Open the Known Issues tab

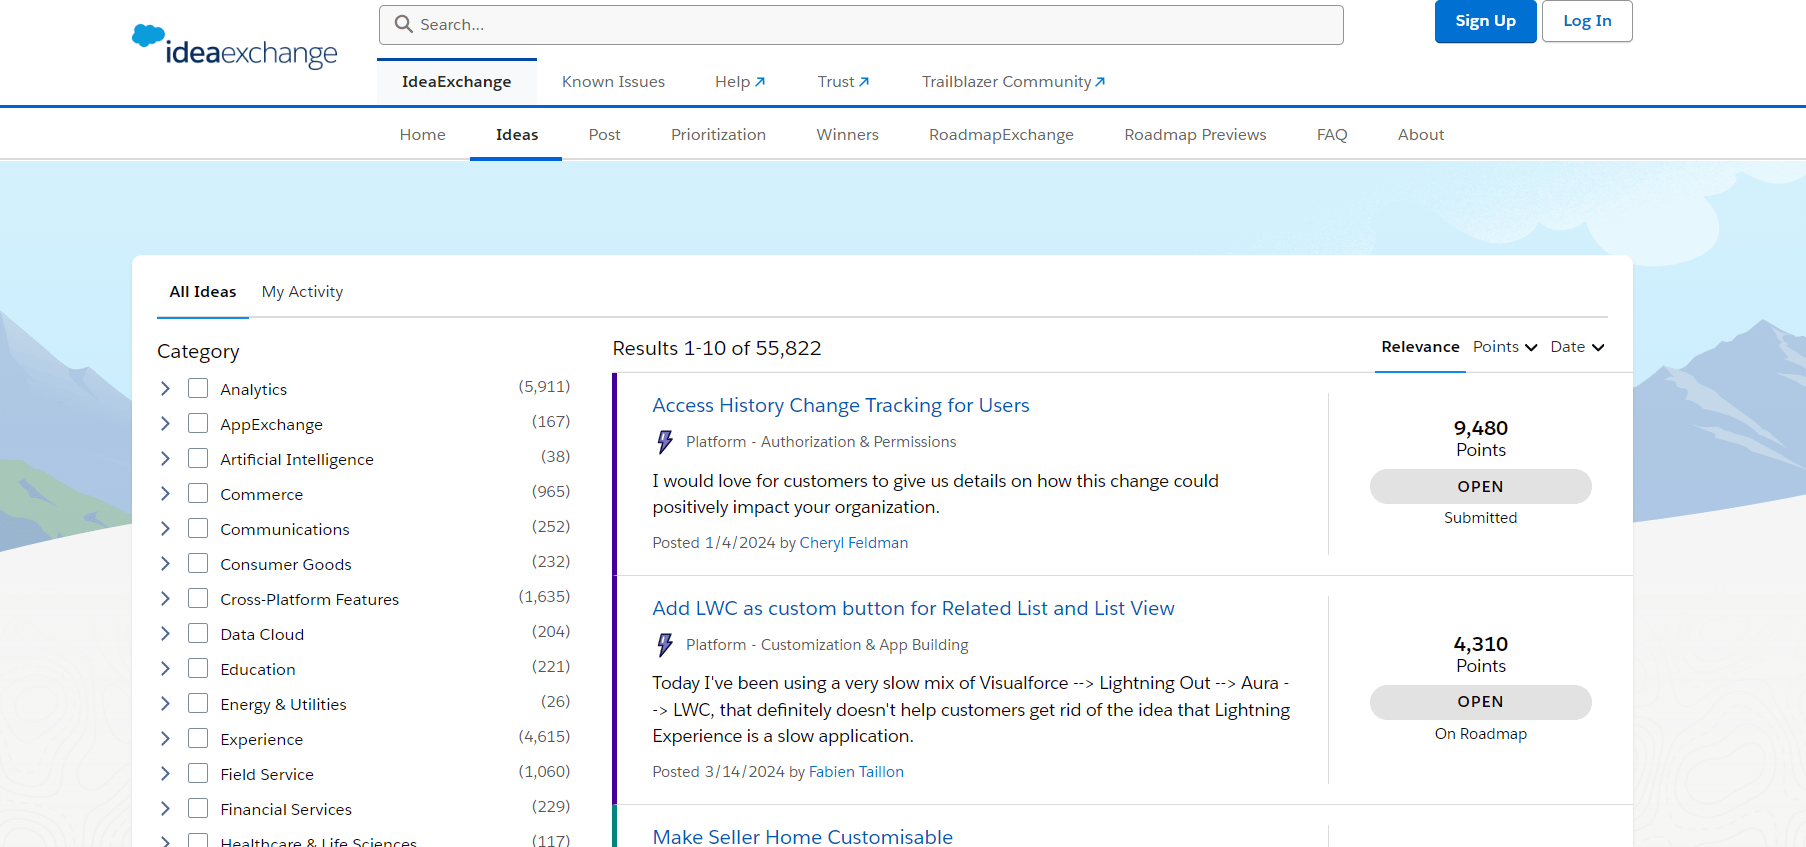pyautogui.click(x=613, y=81)
